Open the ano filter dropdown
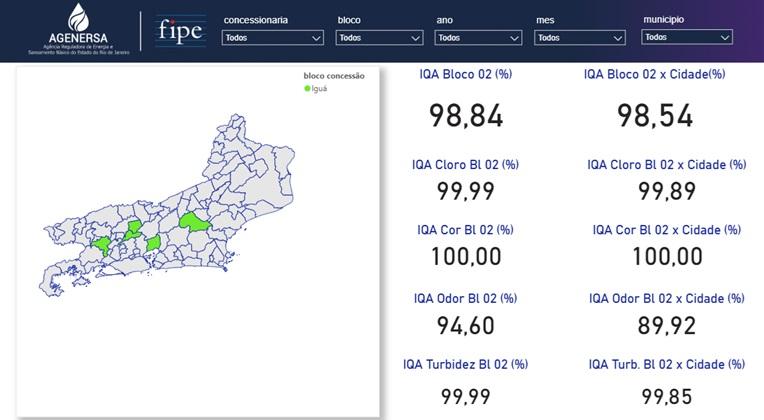The image size is (764, 420). [x=479, y=38]
